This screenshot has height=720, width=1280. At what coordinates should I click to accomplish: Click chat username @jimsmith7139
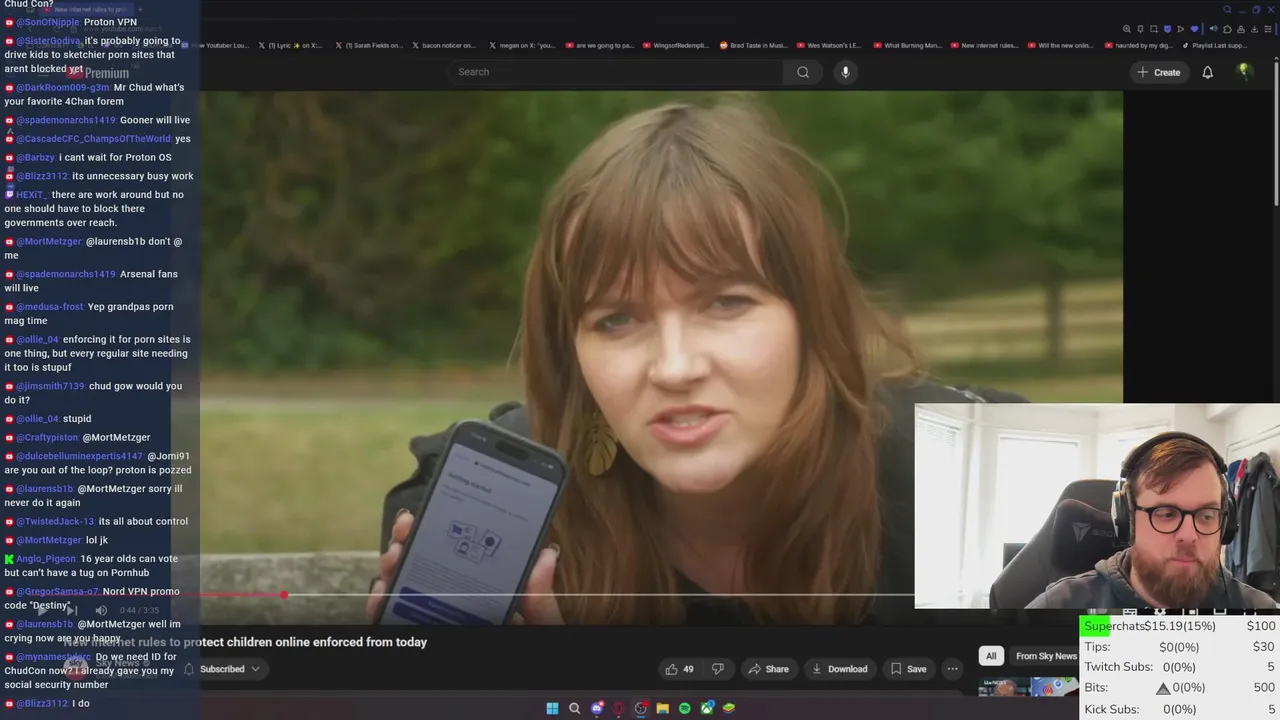[x=50, y=386]
